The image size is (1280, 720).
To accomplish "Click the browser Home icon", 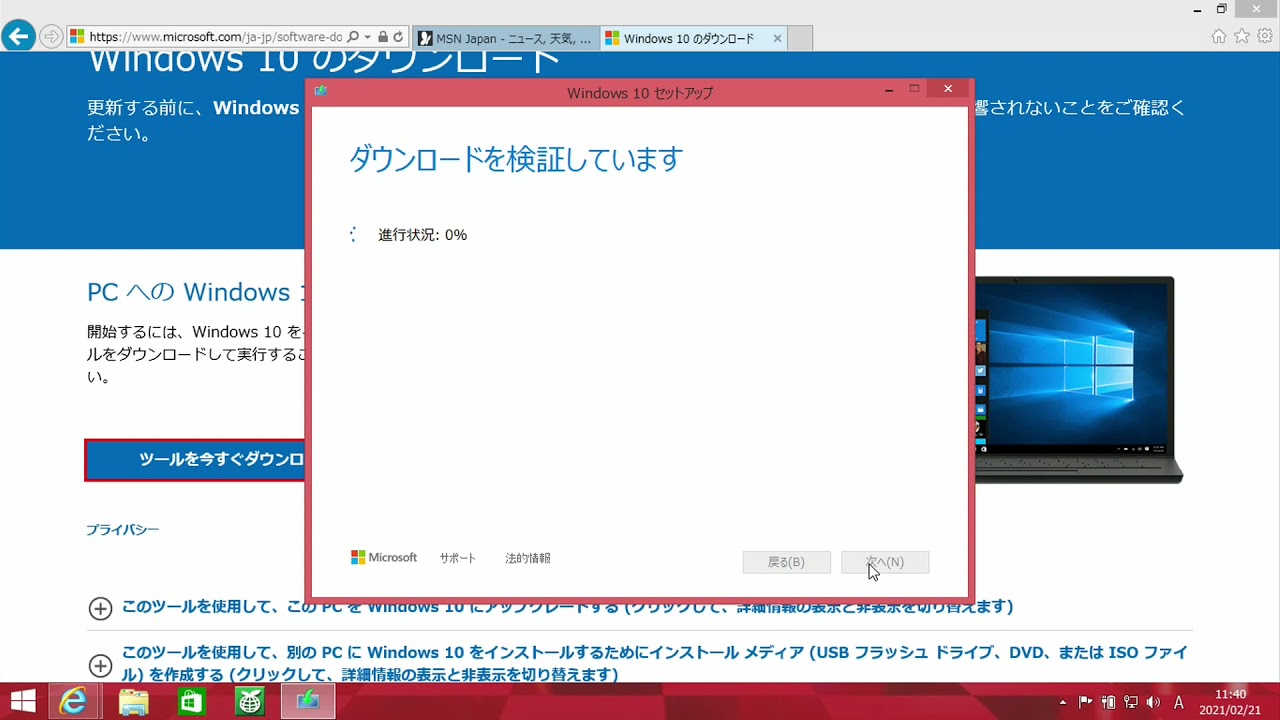I will point(1218,36).
